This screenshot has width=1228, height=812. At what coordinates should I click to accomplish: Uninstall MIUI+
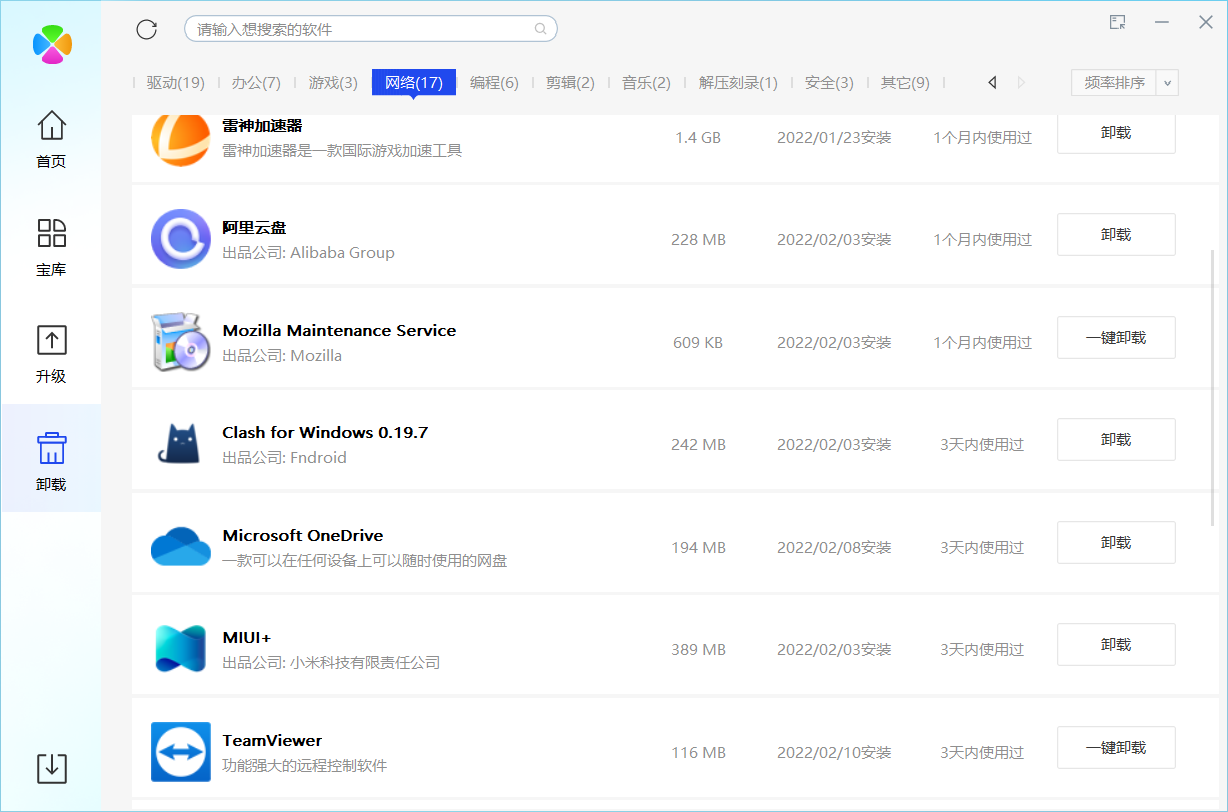pyautogui.click(x=1116, y=644)
